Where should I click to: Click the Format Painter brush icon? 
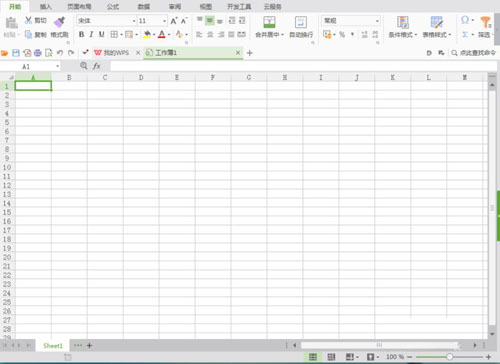click(59, 22)
